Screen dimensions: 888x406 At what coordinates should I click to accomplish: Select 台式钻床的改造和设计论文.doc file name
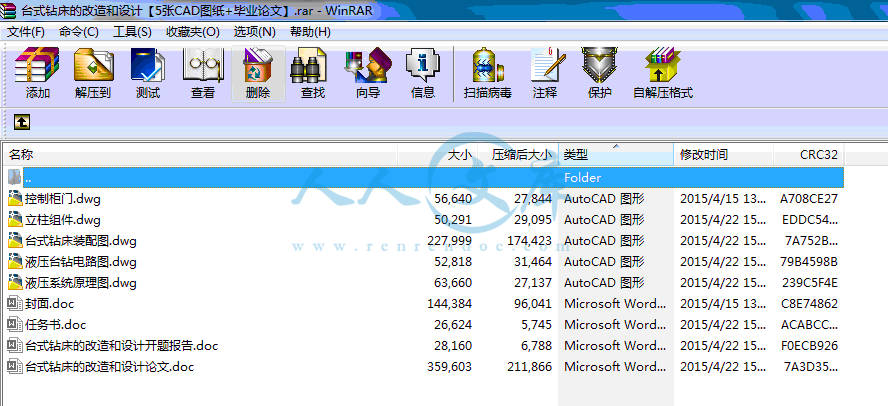point(110,366)
